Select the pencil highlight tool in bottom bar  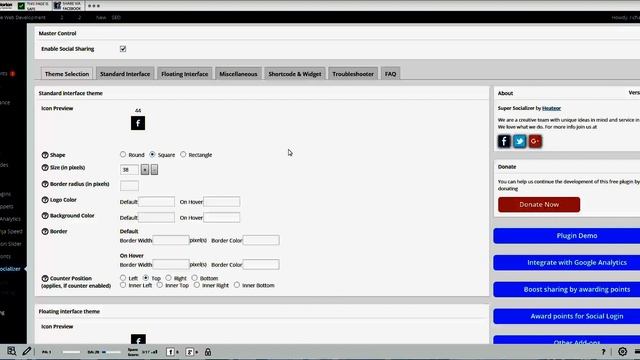pyautogui.click(x=27, y=351)
